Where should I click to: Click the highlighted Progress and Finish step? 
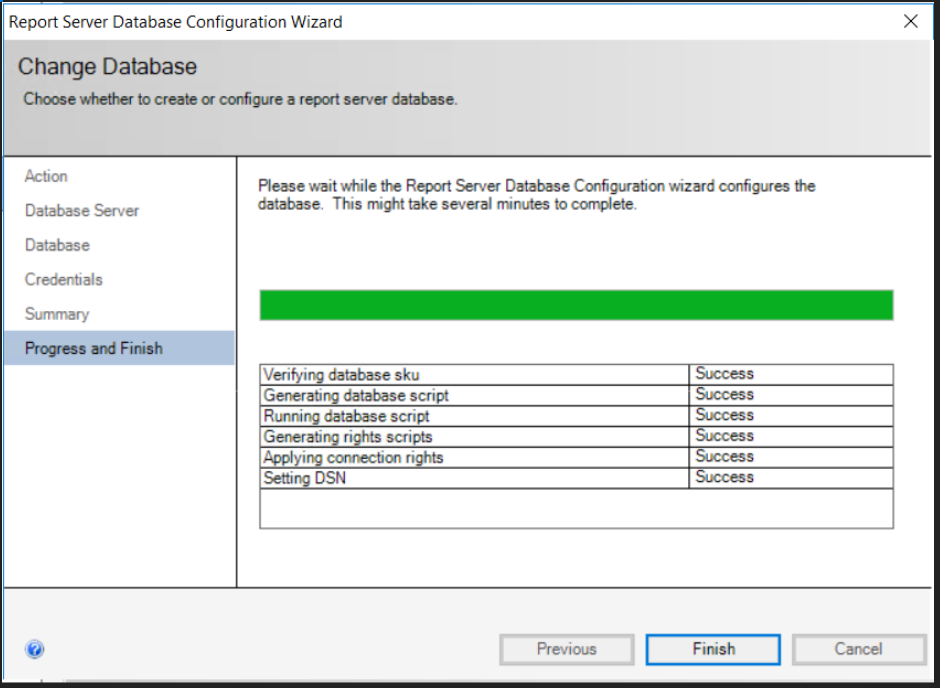[93, 348]
